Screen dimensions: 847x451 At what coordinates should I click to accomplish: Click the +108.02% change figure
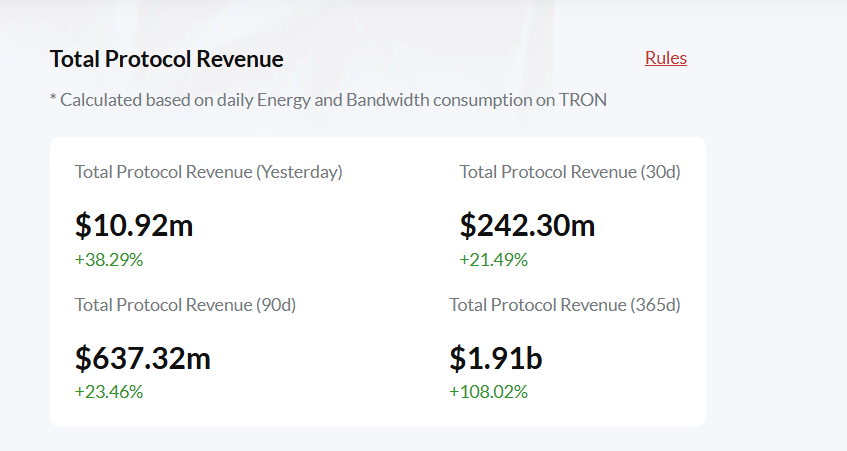[x=488, y=392]
